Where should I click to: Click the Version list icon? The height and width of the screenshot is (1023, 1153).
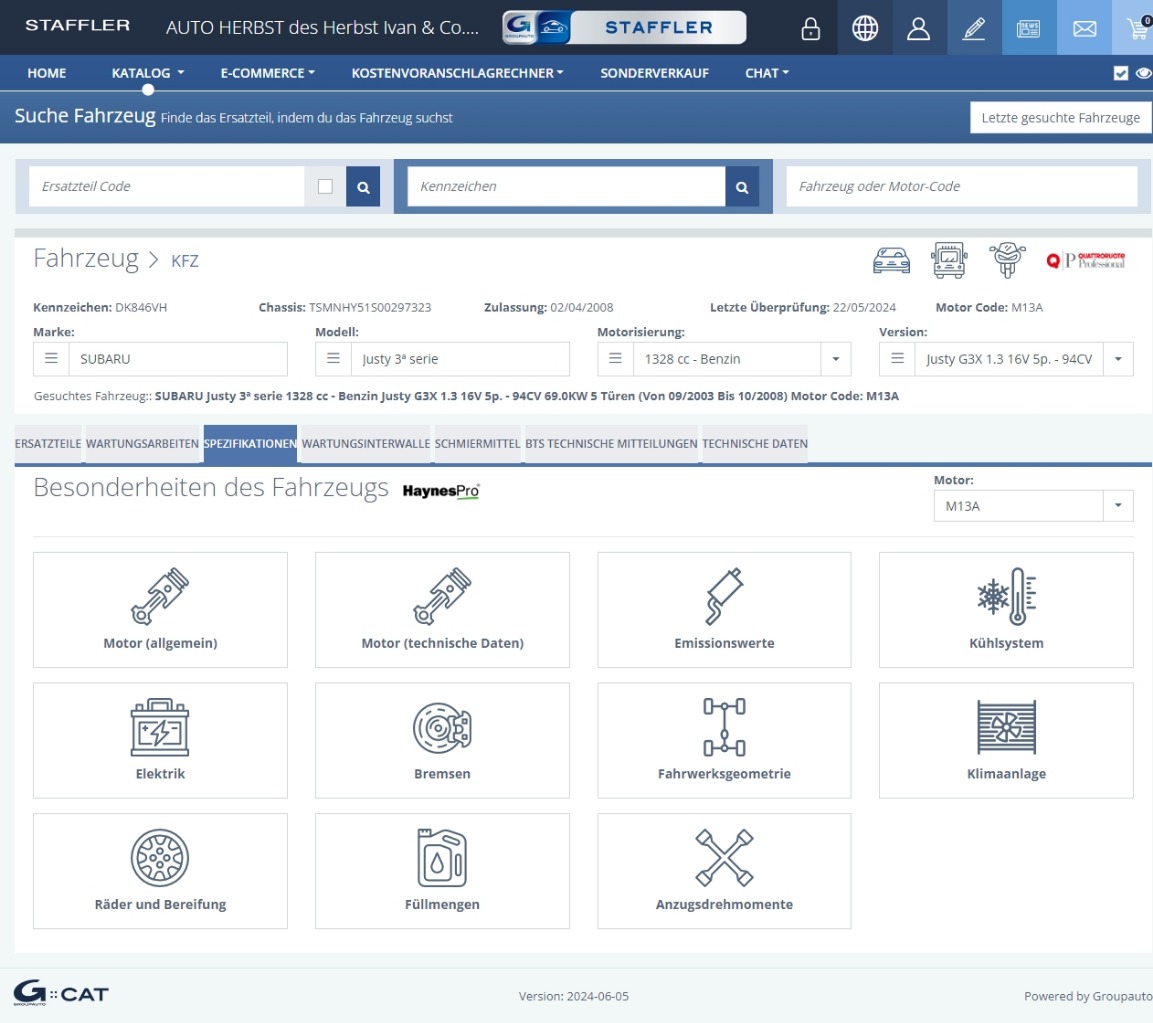[x=897, y=359]
